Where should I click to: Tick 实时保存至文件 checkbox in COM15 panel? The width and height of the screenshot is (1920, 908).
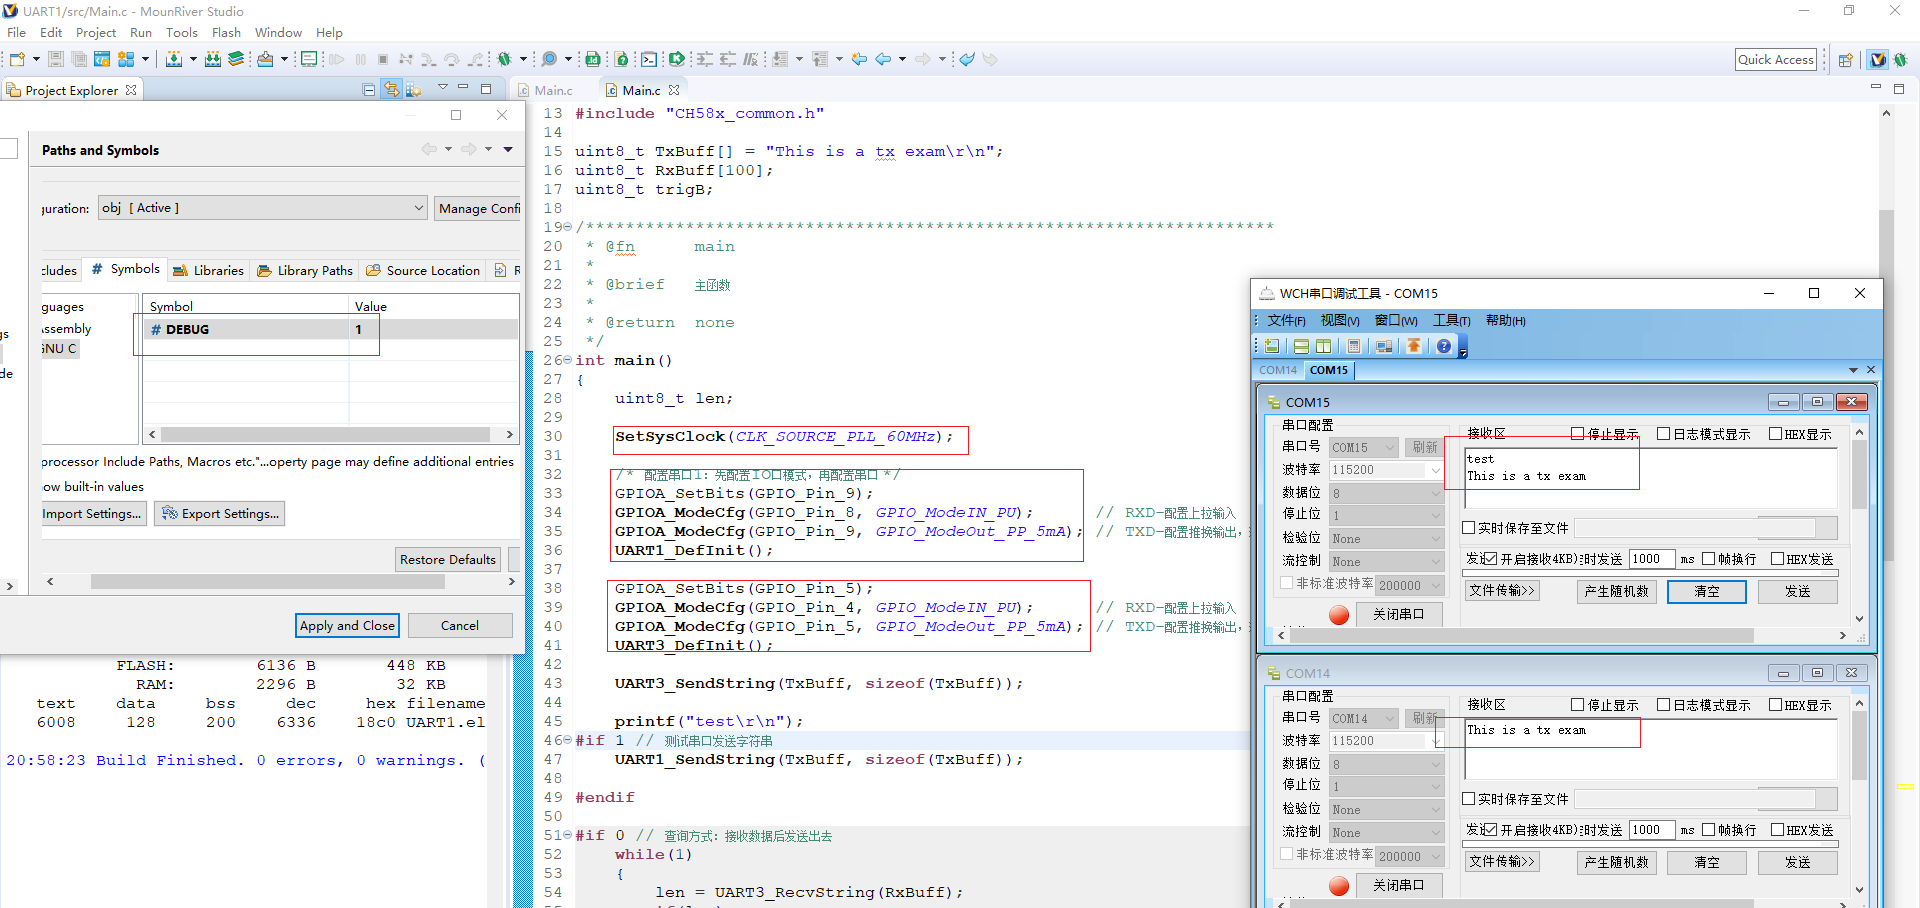coord(1469,528)
